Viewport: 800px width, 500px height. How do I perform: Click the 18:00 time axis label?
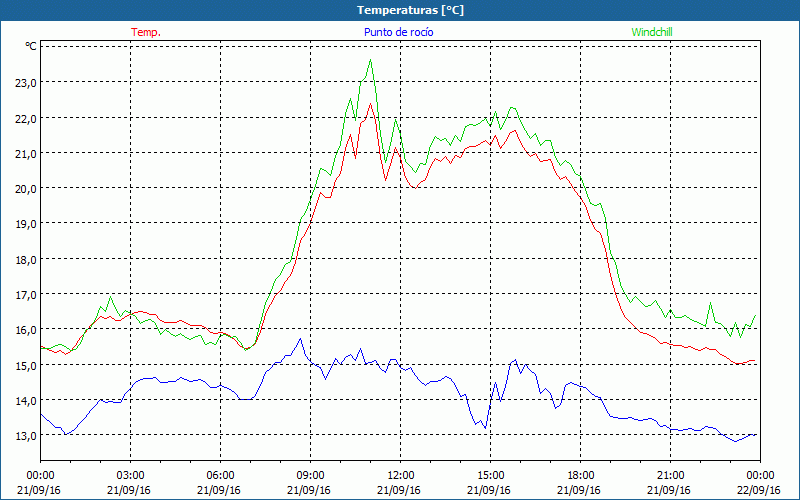(580, 476)
